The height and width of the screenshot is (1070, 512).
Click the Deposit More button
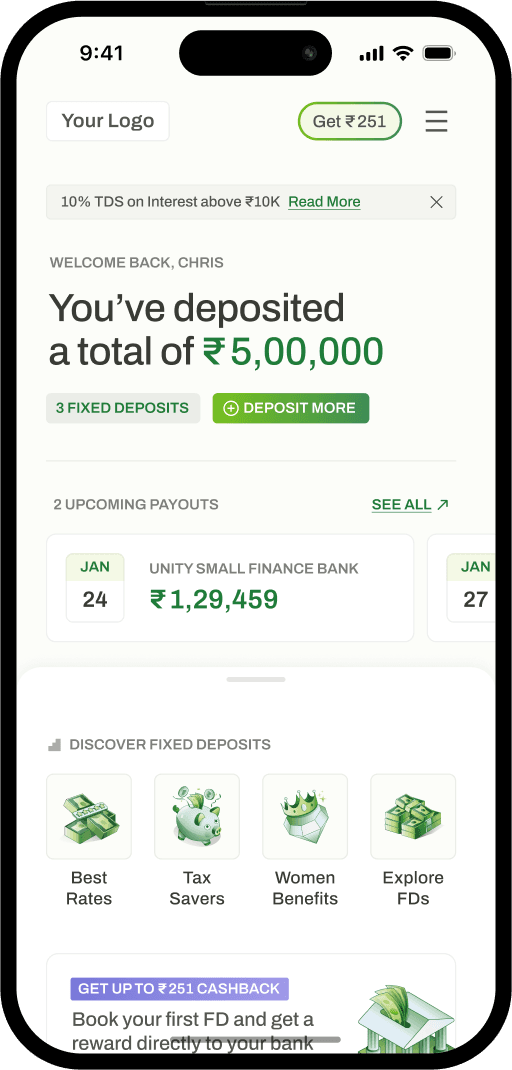(291, 408)
